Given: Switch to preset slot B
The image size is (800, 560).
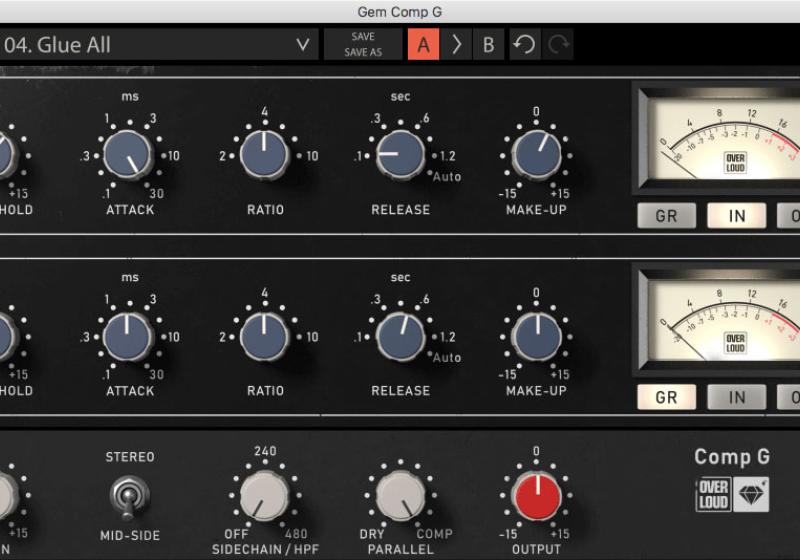Looking at the screenshot, I should pos(488,45).
